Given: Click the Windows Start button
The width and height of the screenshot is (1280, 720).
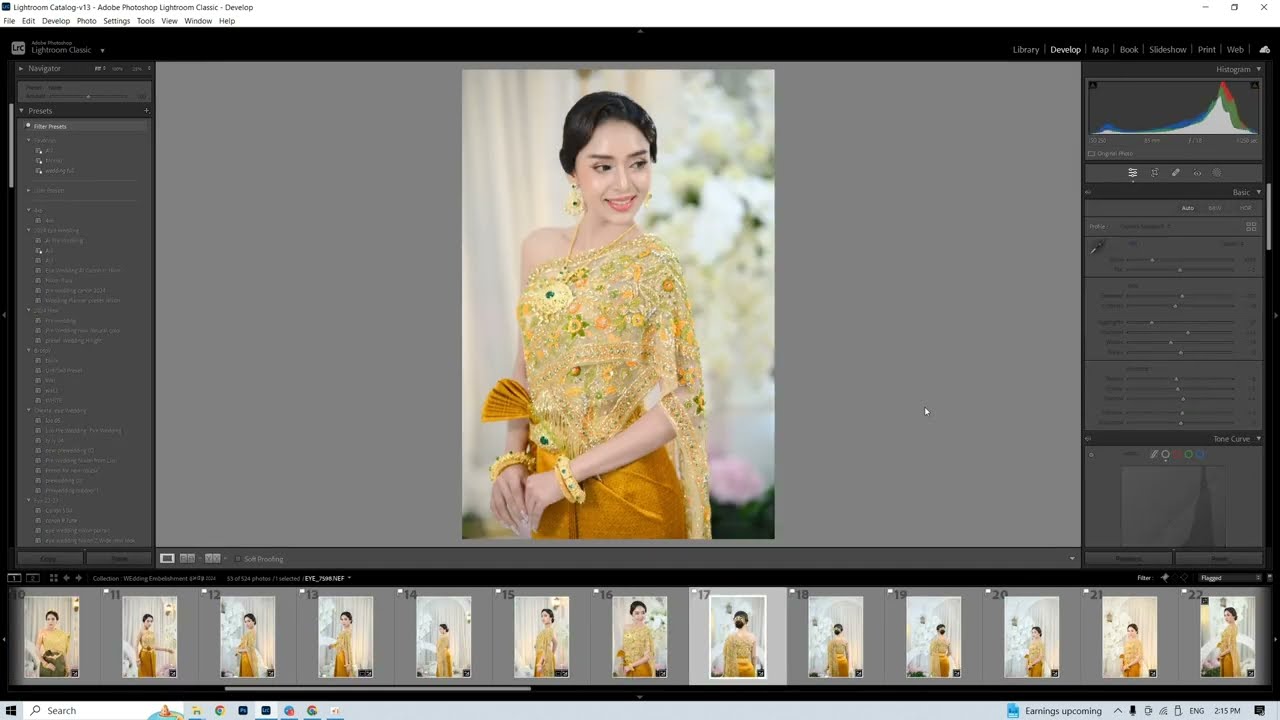Looking at the screenshot, I should [12, 710].
